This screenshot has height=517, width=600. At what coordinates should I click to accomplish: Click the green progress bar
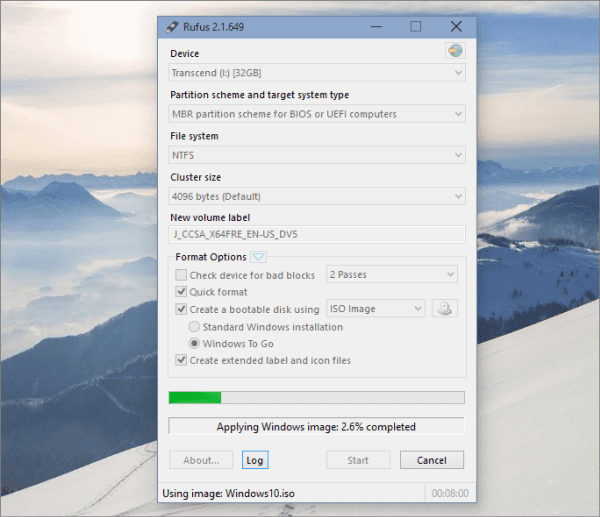tap(317, 398)
